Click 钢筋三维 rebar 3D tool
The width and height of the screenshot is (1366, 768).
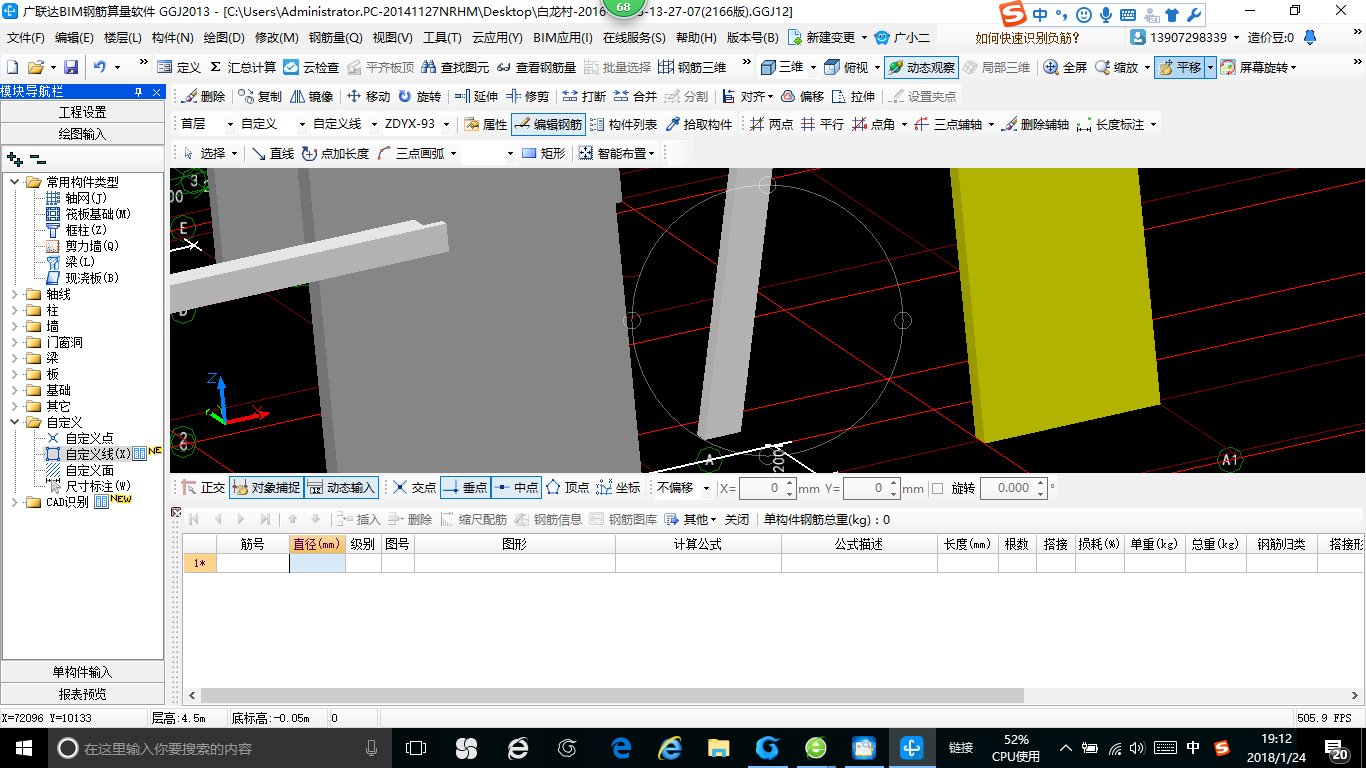[692, 67]
